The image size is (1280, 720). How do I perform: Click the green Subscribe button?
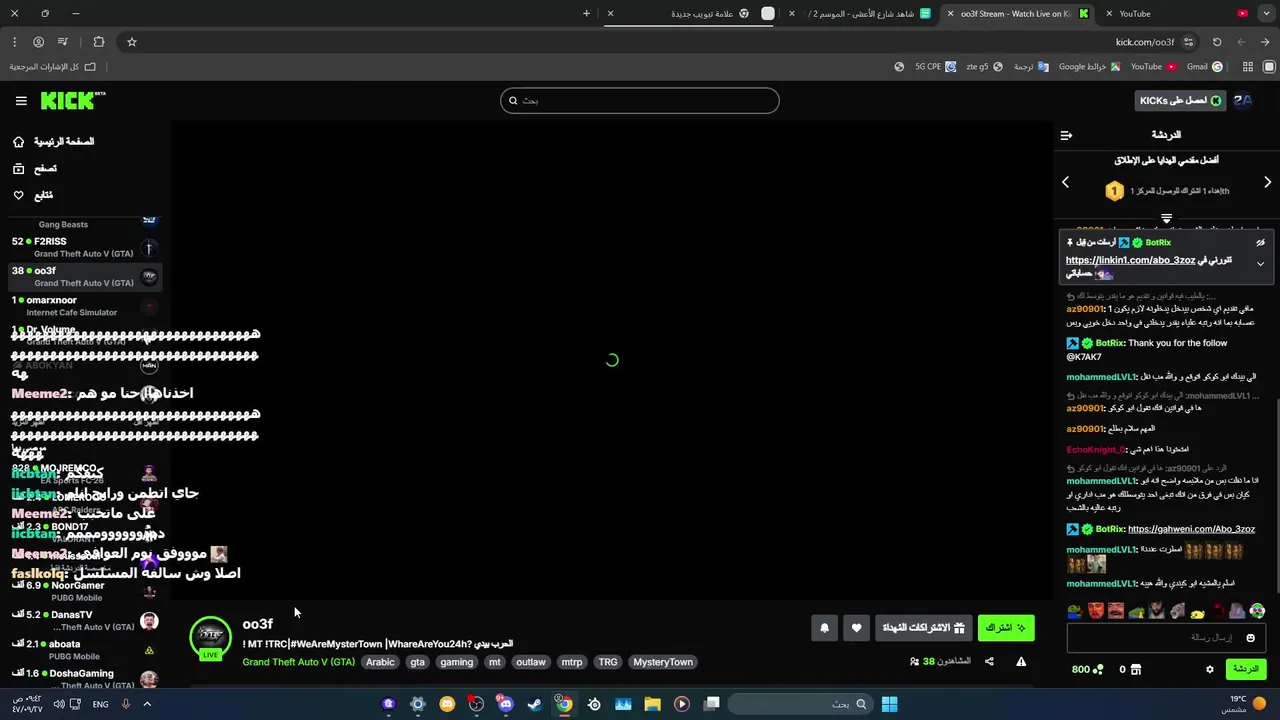coord(1005,628)
